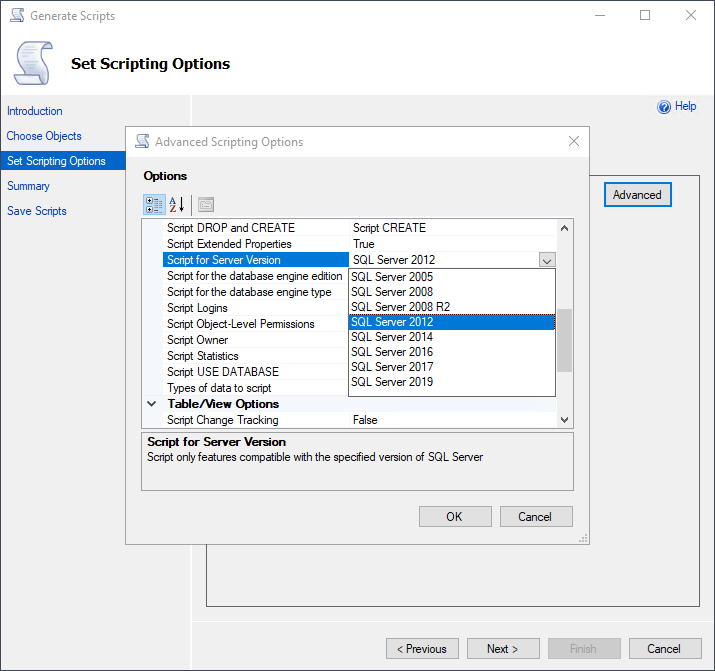Close the Advanced Scripting Options dialog
Screen dimensions: 715x671
[574, 141]
